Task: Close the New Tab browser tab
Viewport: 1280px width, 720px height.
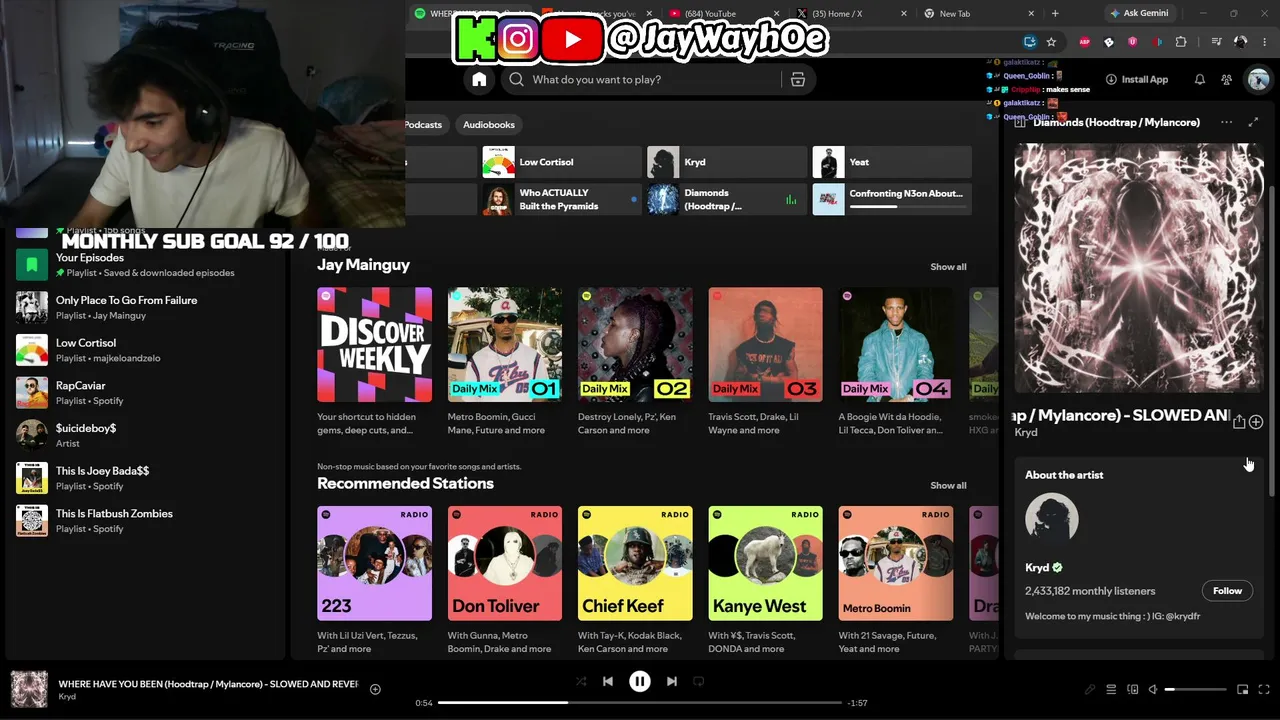Action: 1031,14
